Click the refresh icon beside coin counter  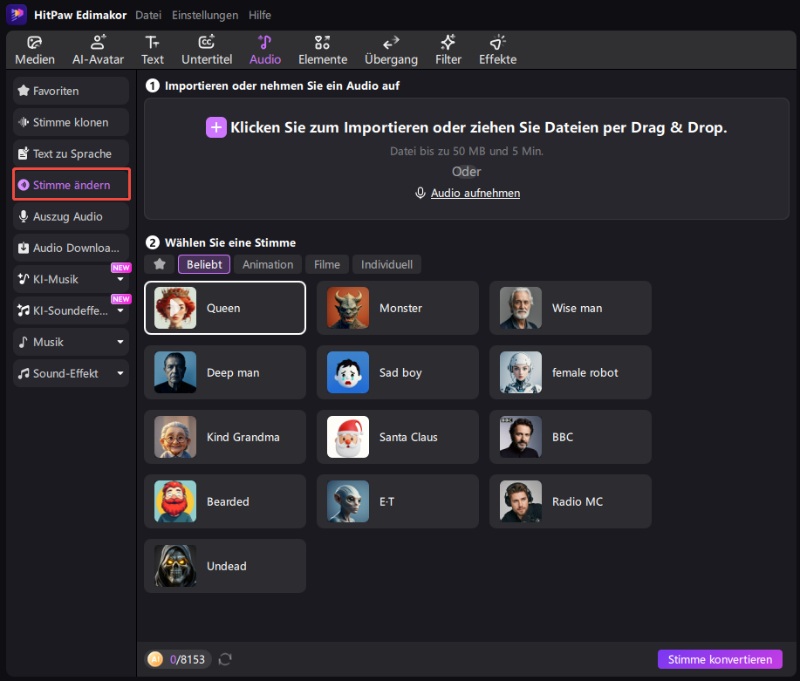tap(225, 659)
